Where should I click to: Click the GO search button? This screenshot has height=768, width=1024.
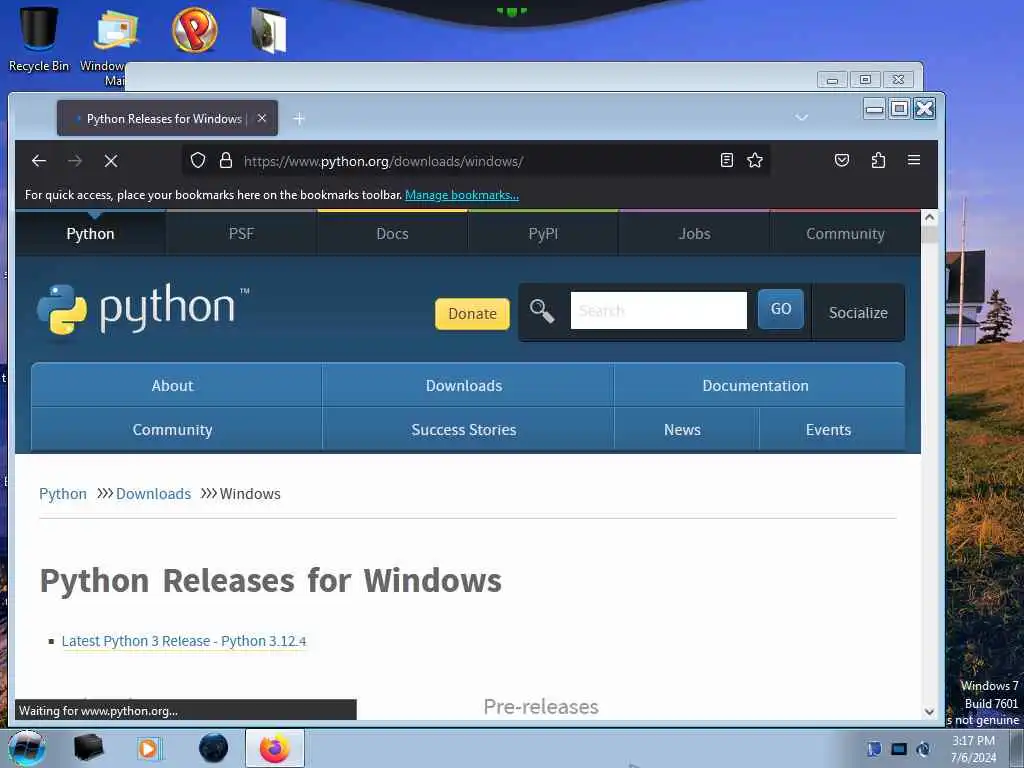(x=780, y=309)
